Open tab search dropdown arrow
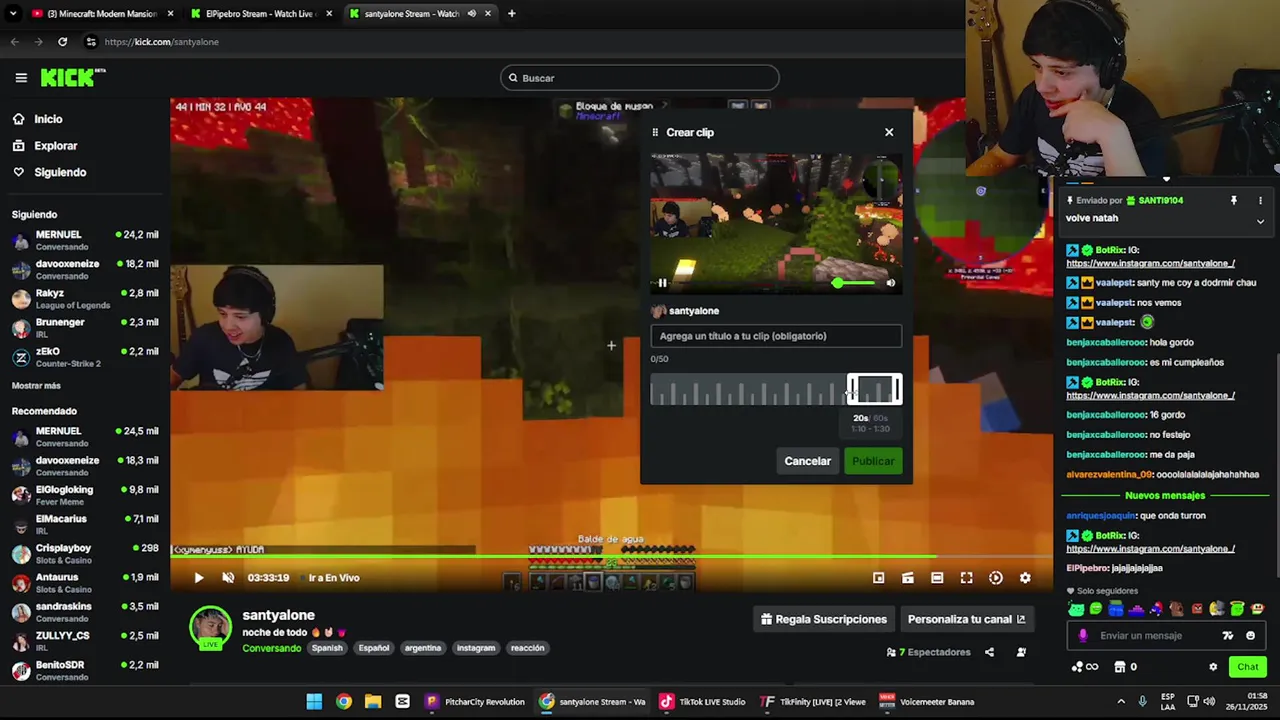This screenshot has width=1280, height=720. pyautogui.click(x=12, y=14)
